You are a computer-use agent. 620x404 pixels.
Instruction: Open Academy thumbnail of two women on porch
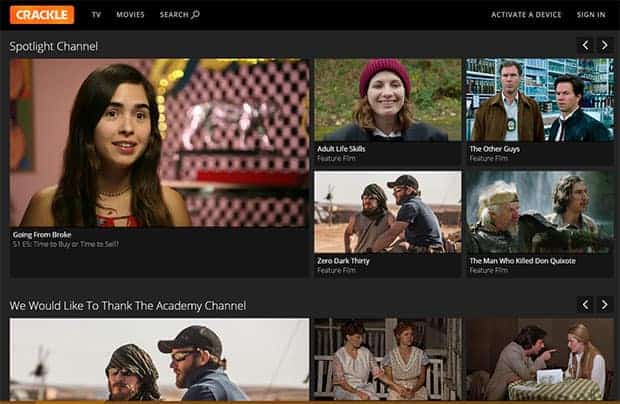pyautogui.click(x=388, y=359)
